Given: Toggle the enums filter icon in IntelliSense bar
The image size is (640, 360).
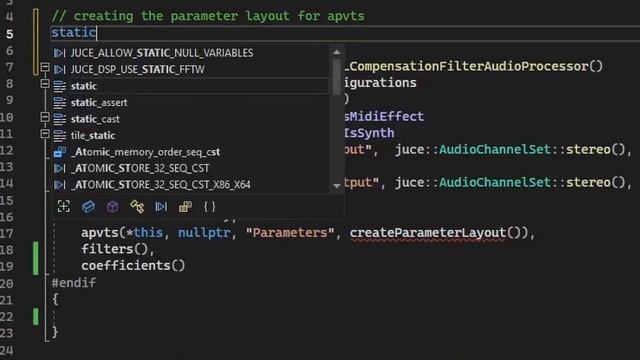Looking at the screenshot, I should point(185,207).
